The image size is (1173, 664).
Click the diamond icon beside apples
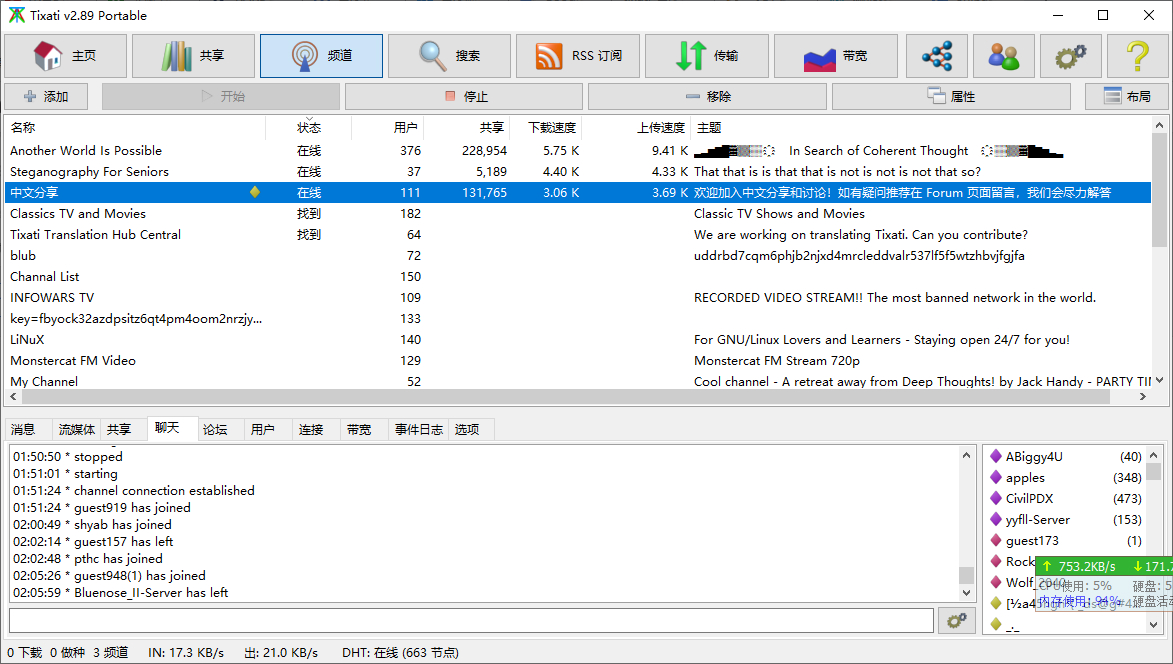996,477
